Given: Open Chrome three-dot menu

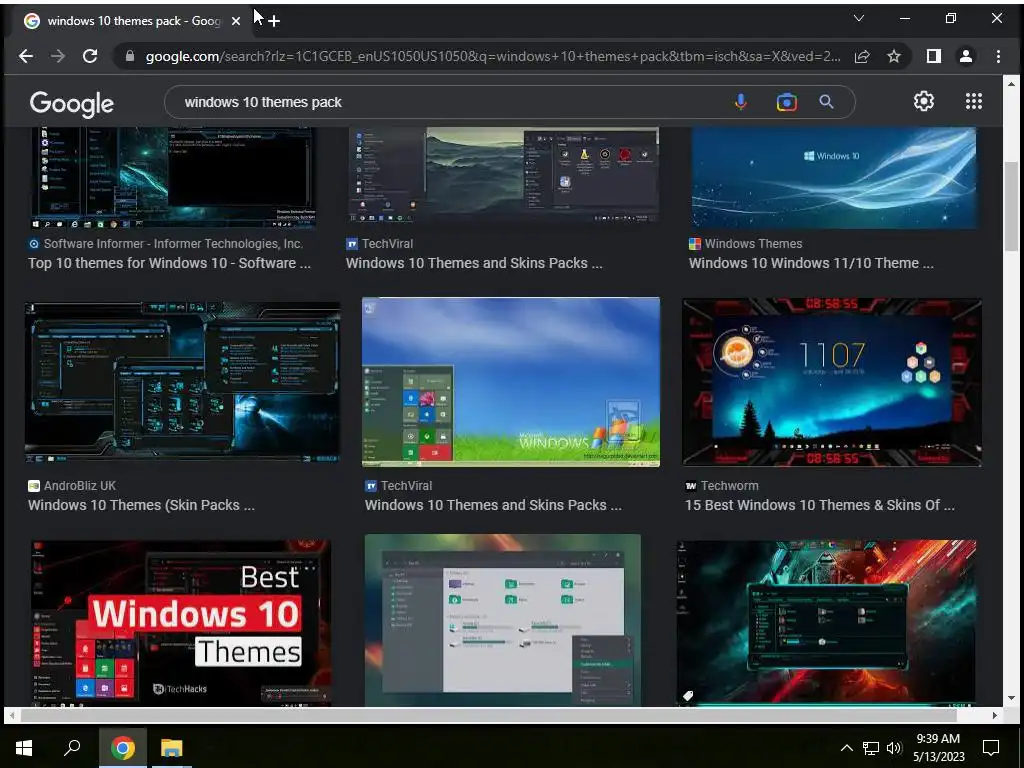Looking at the screenshot, I should pos(998,56).
